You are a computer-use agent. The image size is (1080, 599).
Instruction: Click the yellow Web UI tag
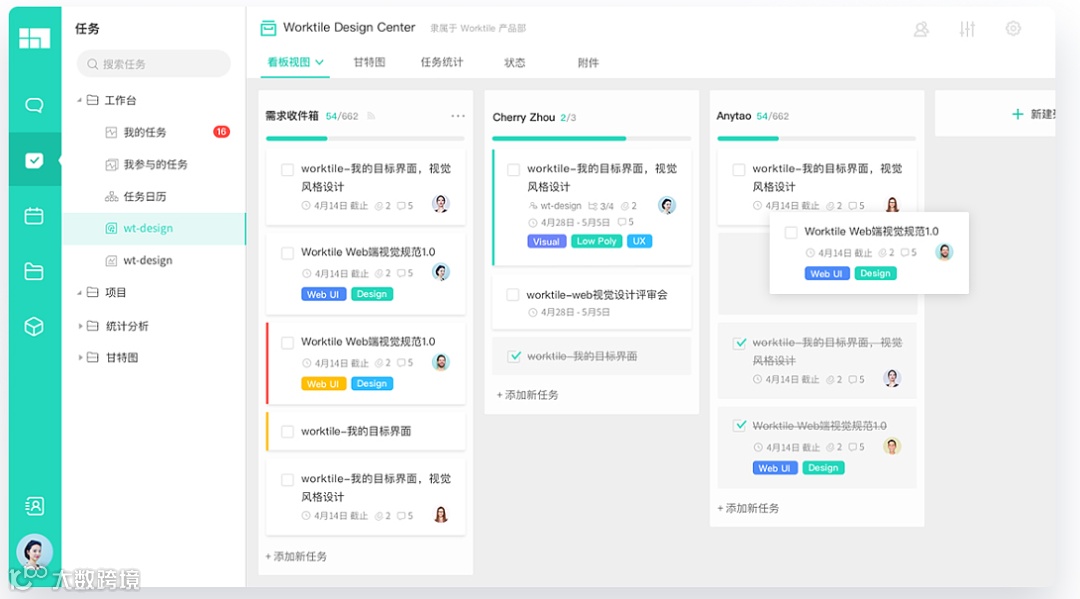[x=323, y=383]
